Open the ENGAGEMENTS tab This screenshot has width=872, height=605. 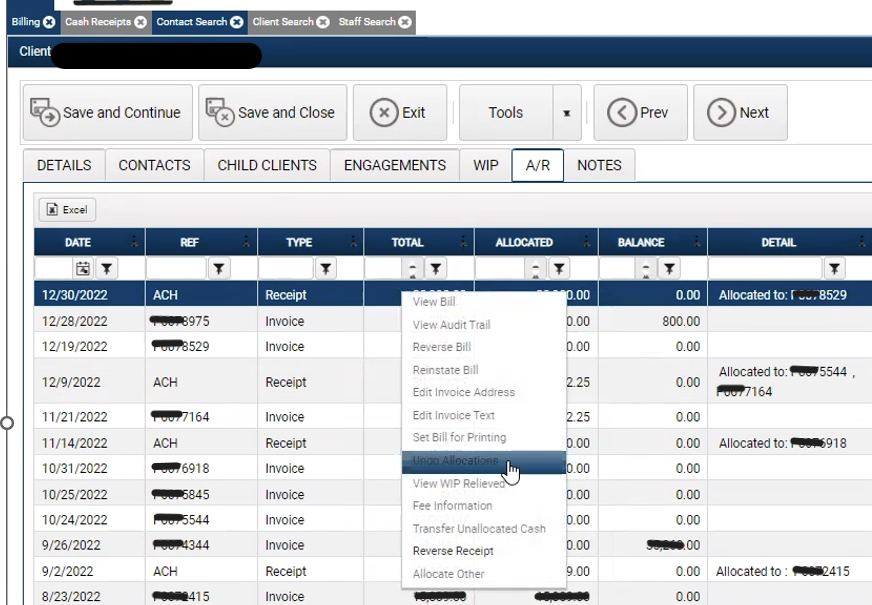click(x=395, y=165)
